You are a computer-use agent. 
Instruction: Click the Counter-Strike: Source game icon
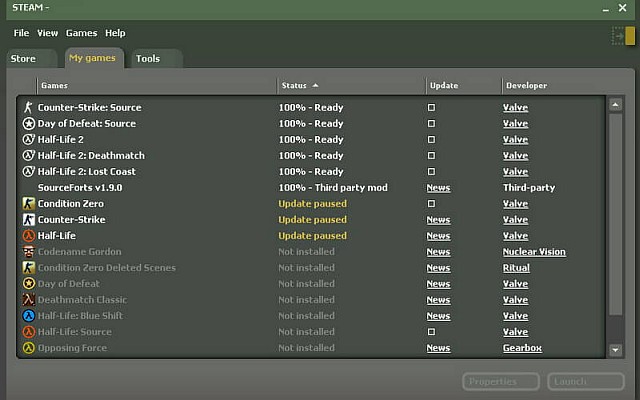click(x=29, y=107)
